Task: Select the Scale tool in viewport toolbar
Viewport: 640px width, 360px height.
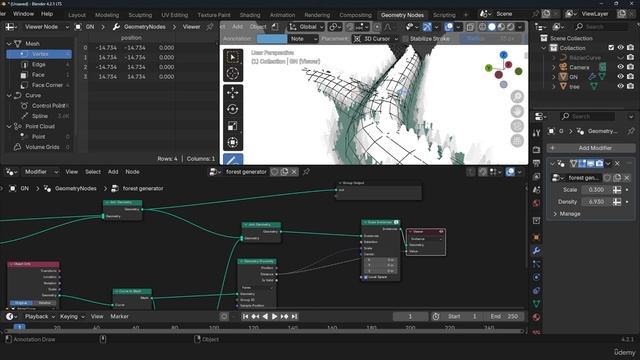Action: (x=233, y=126)
